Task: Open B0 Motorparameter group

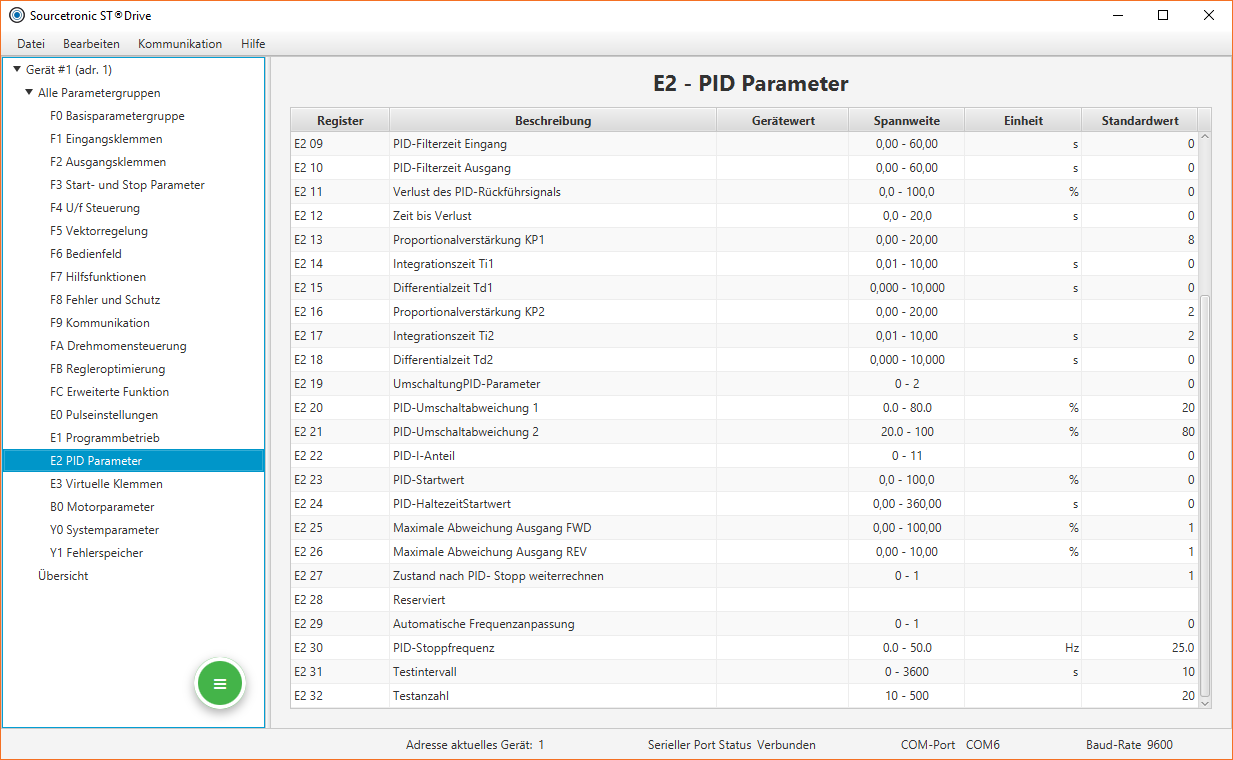Action: (x=102, y=507)
